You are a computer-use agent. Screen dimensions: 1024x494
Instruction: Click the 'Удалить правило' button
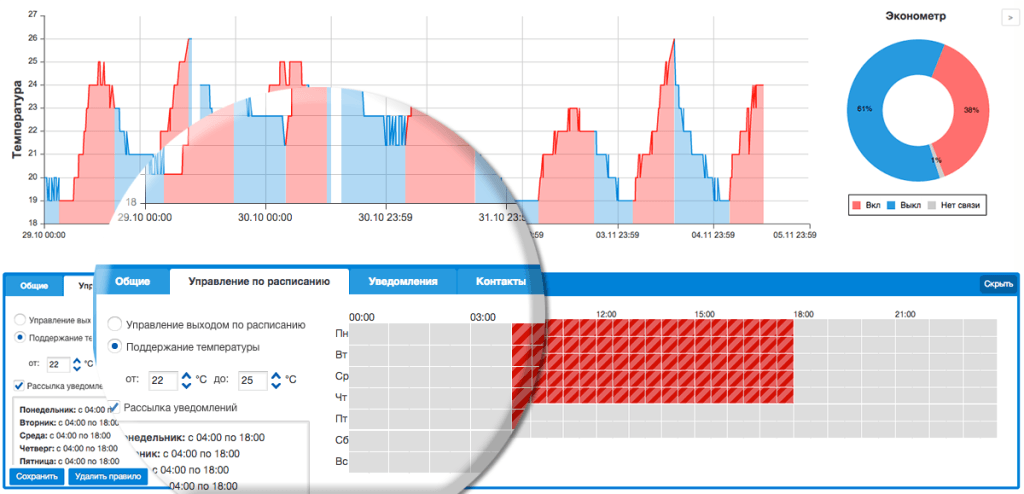107,477
